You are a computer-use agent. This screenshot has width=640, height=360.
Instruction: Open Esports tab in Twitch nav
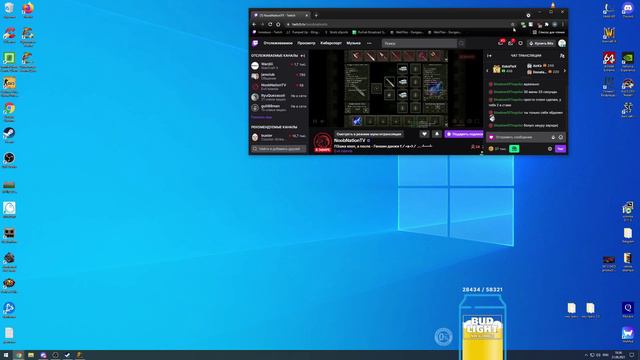[x=331, y=43]
